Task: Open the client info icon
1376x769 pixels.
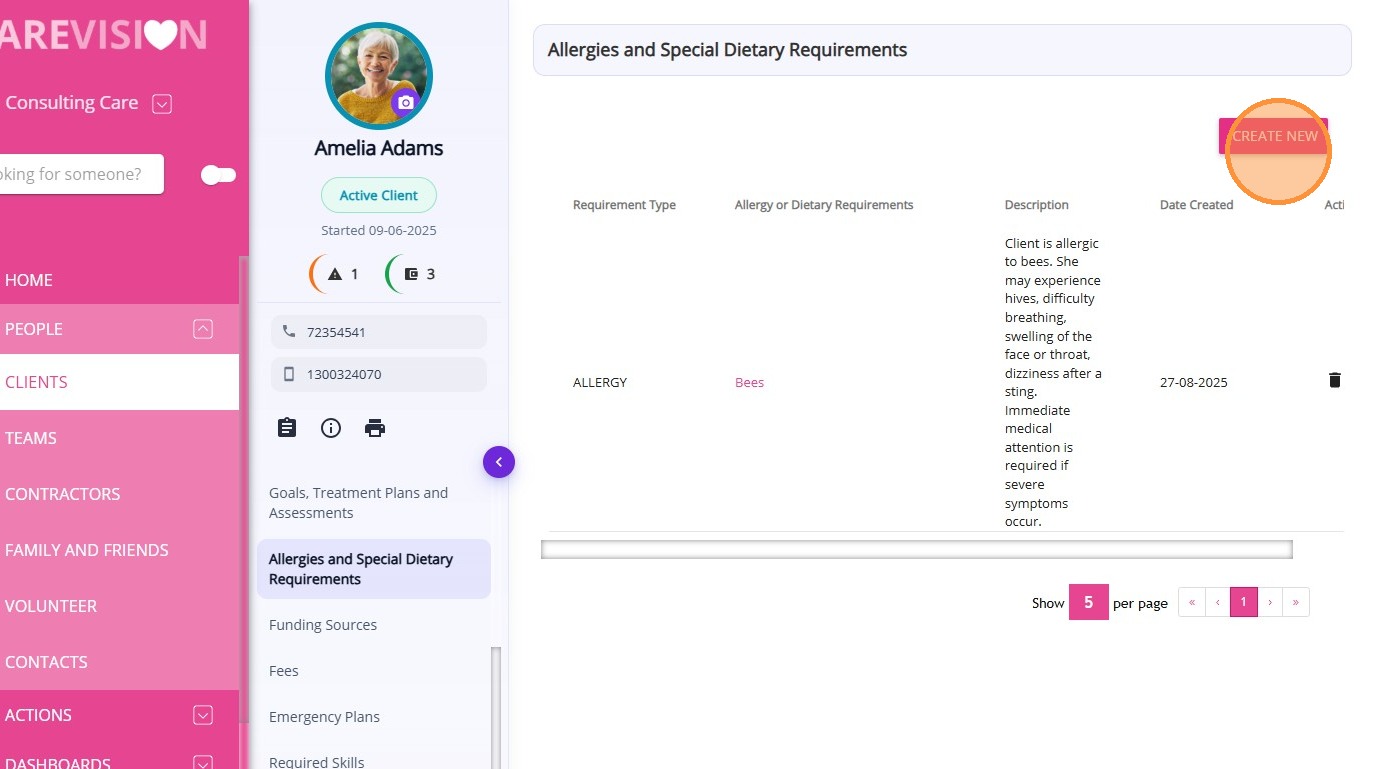Action: (x=331, y=428)
